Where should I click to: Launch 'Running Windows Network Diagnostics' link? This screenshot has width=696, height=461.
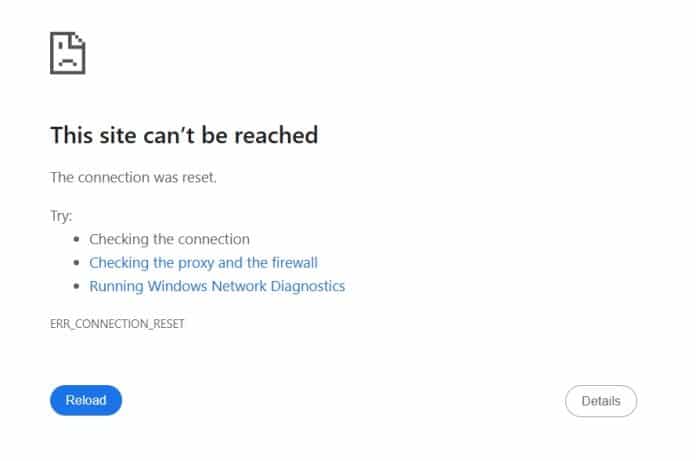coord(217,286)
